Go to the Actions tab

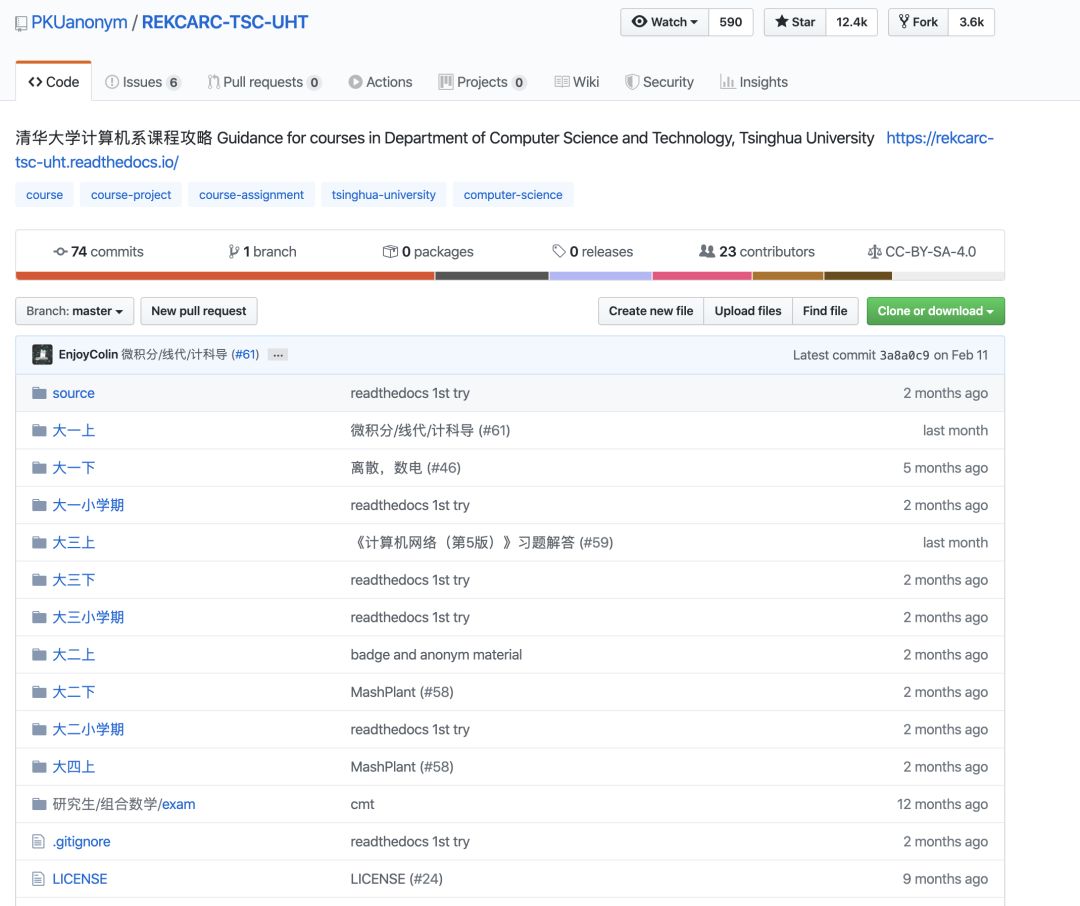(380, 82)
